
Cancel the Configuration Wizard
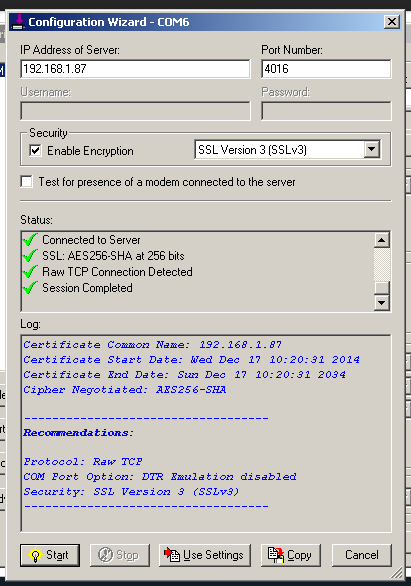(x=362, y=555)
